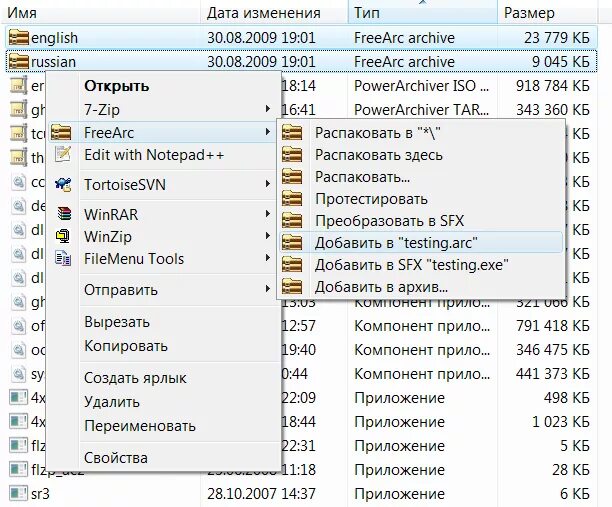Screen dimensions: 612x507
Task: Click the WinZip icon in the context menu
Action: (x=63, y=236)
